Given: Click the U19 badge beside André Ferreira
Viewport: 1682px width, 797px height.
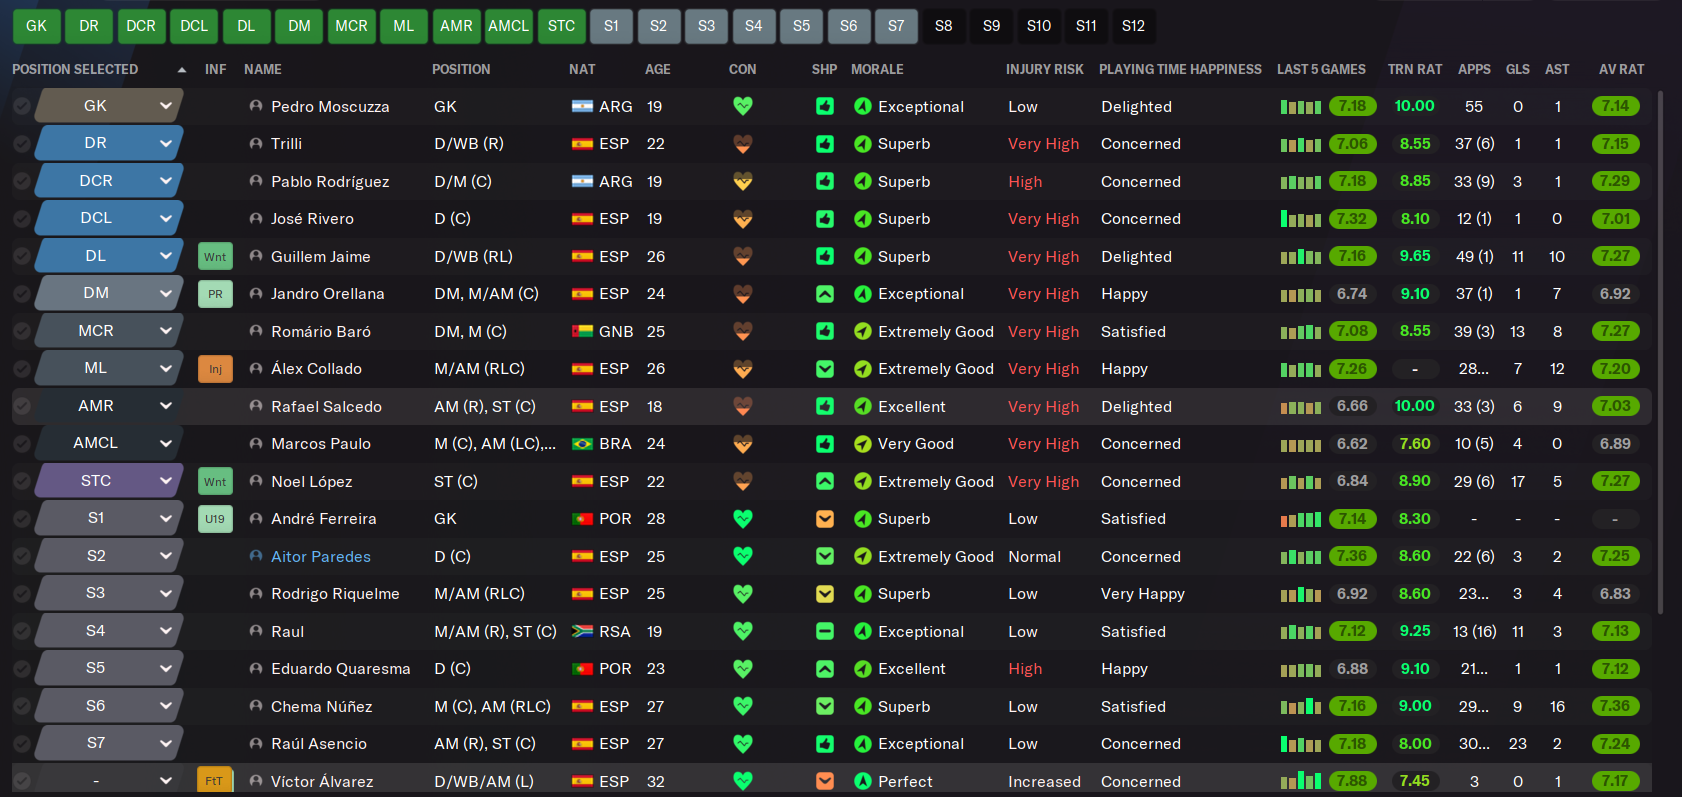Looking at the screenshot, I should coord(215,519).
